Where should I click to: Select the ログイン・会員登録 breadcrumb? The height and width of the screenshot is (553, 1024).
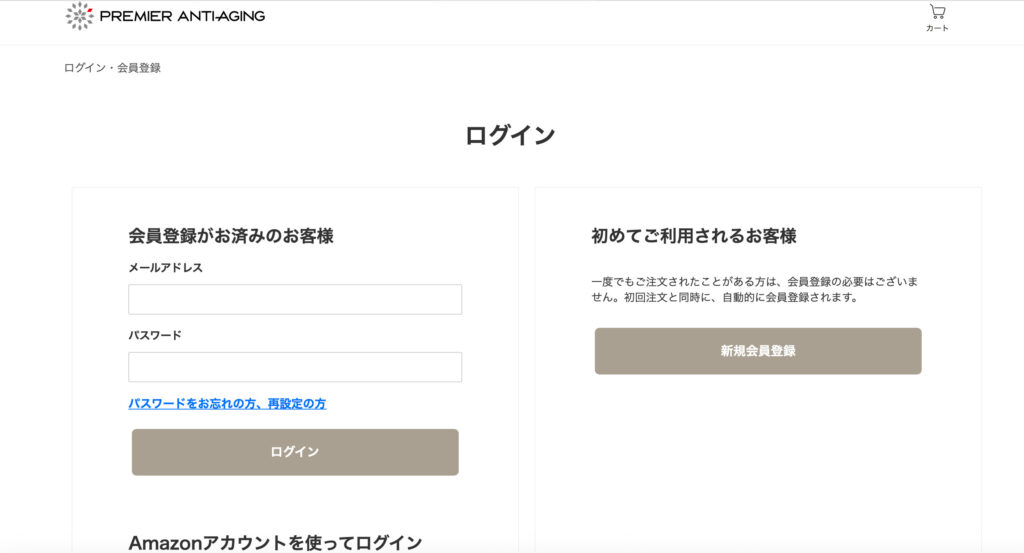point(112,68)
